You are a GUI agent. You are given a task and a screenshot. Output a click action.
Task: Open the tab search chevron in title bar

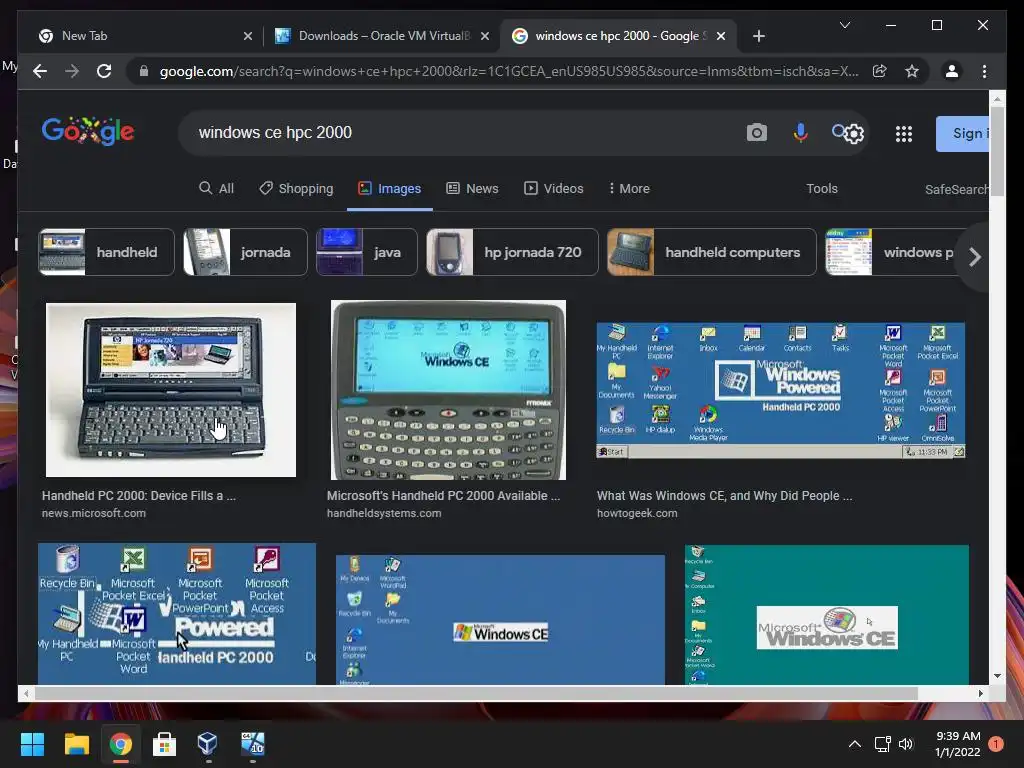(x=845, y=25)
